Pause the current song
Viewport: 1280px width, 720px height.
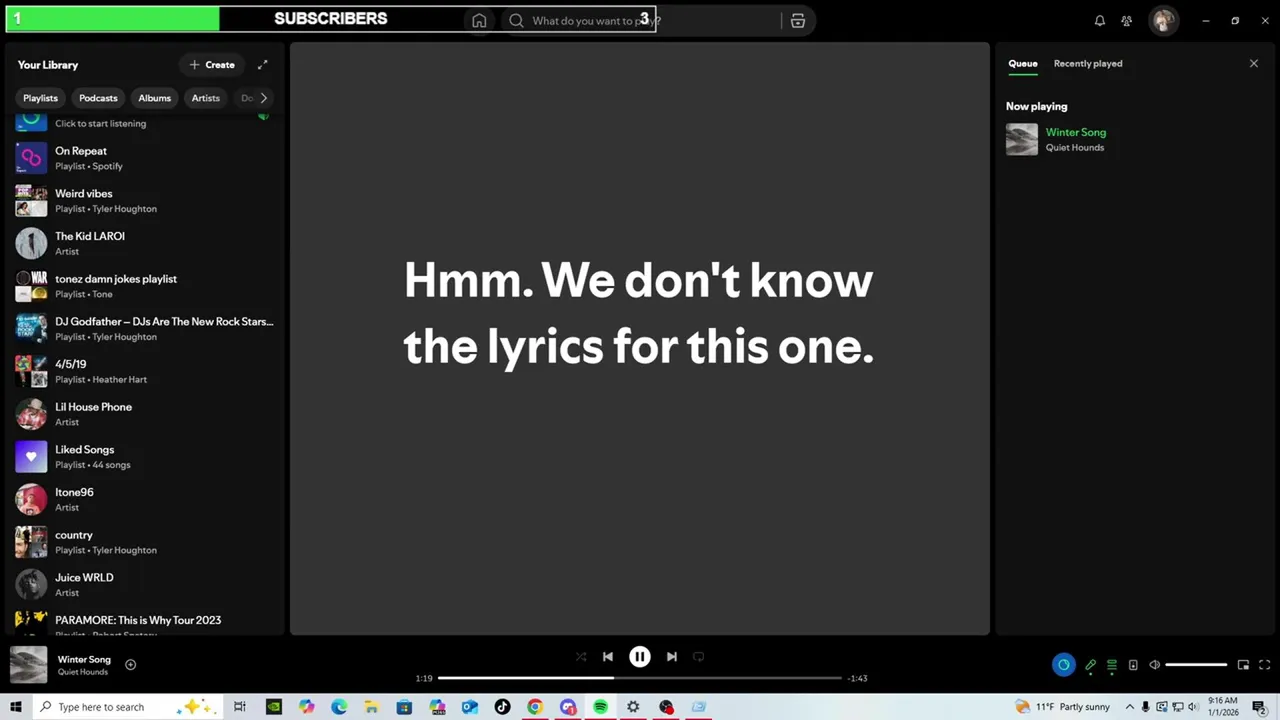tap(640, 657)
